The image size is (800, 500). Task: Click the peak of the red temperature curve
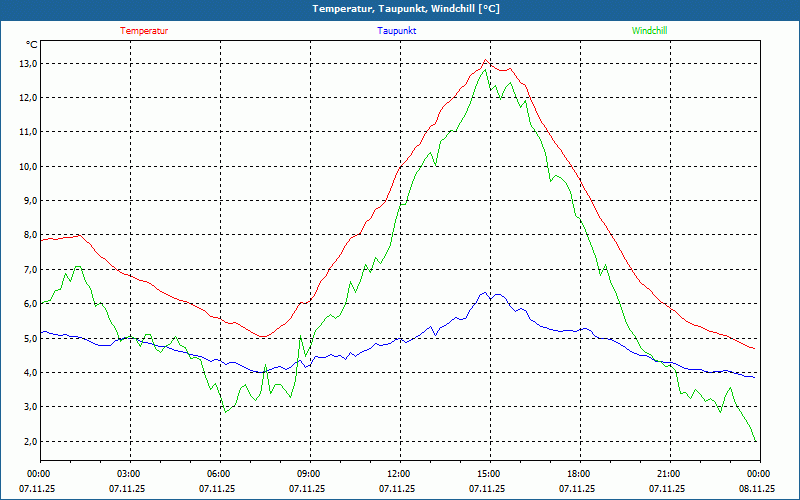(x=486, y=60)
